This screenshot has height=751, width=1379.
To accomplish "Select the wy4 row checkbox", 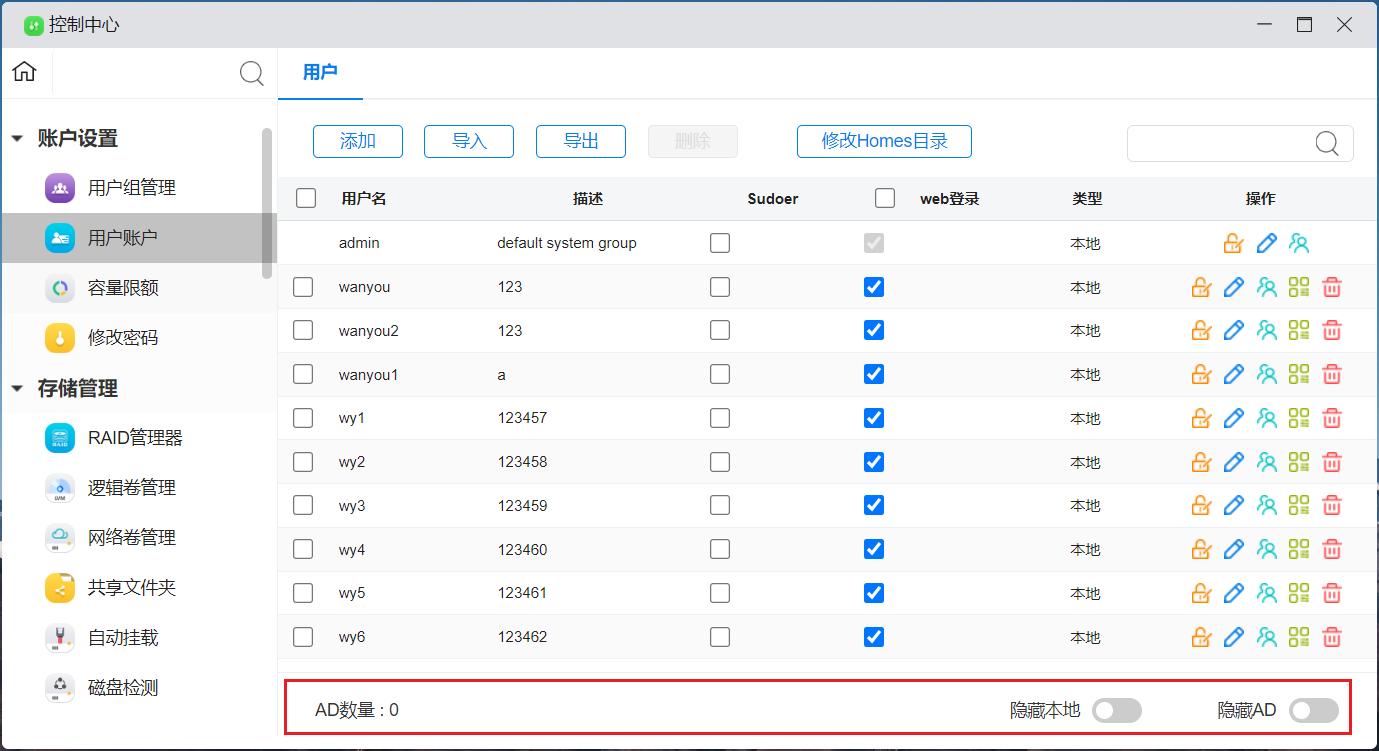I will [x=303, y=549].
